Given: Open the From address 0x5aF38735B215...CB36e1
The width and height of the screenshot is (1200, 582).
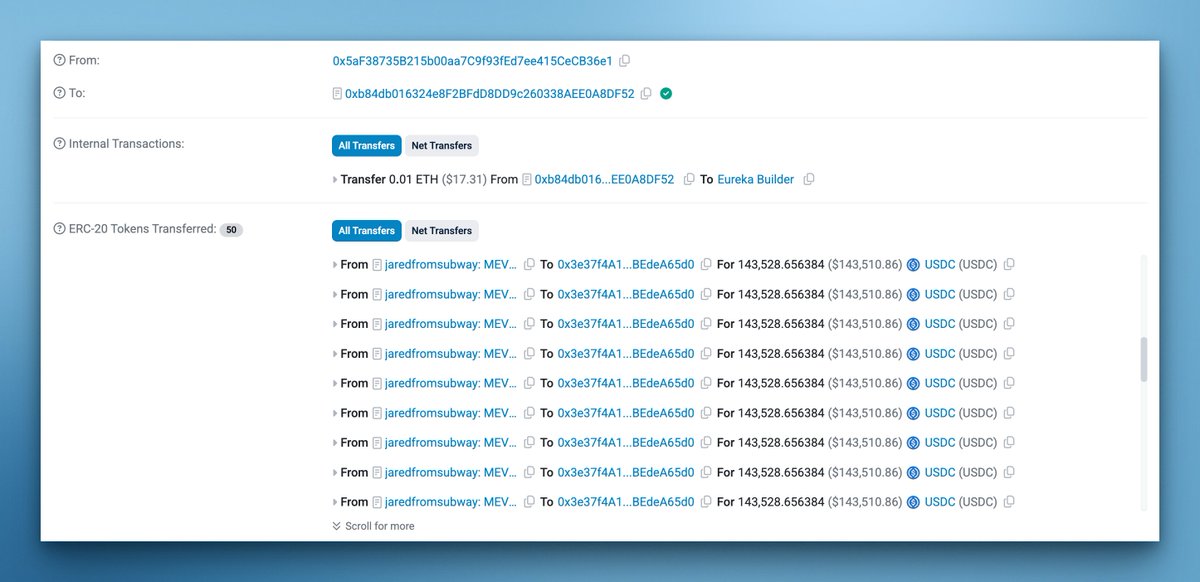Looking at the screenshot, I should [x=472, y=61].
